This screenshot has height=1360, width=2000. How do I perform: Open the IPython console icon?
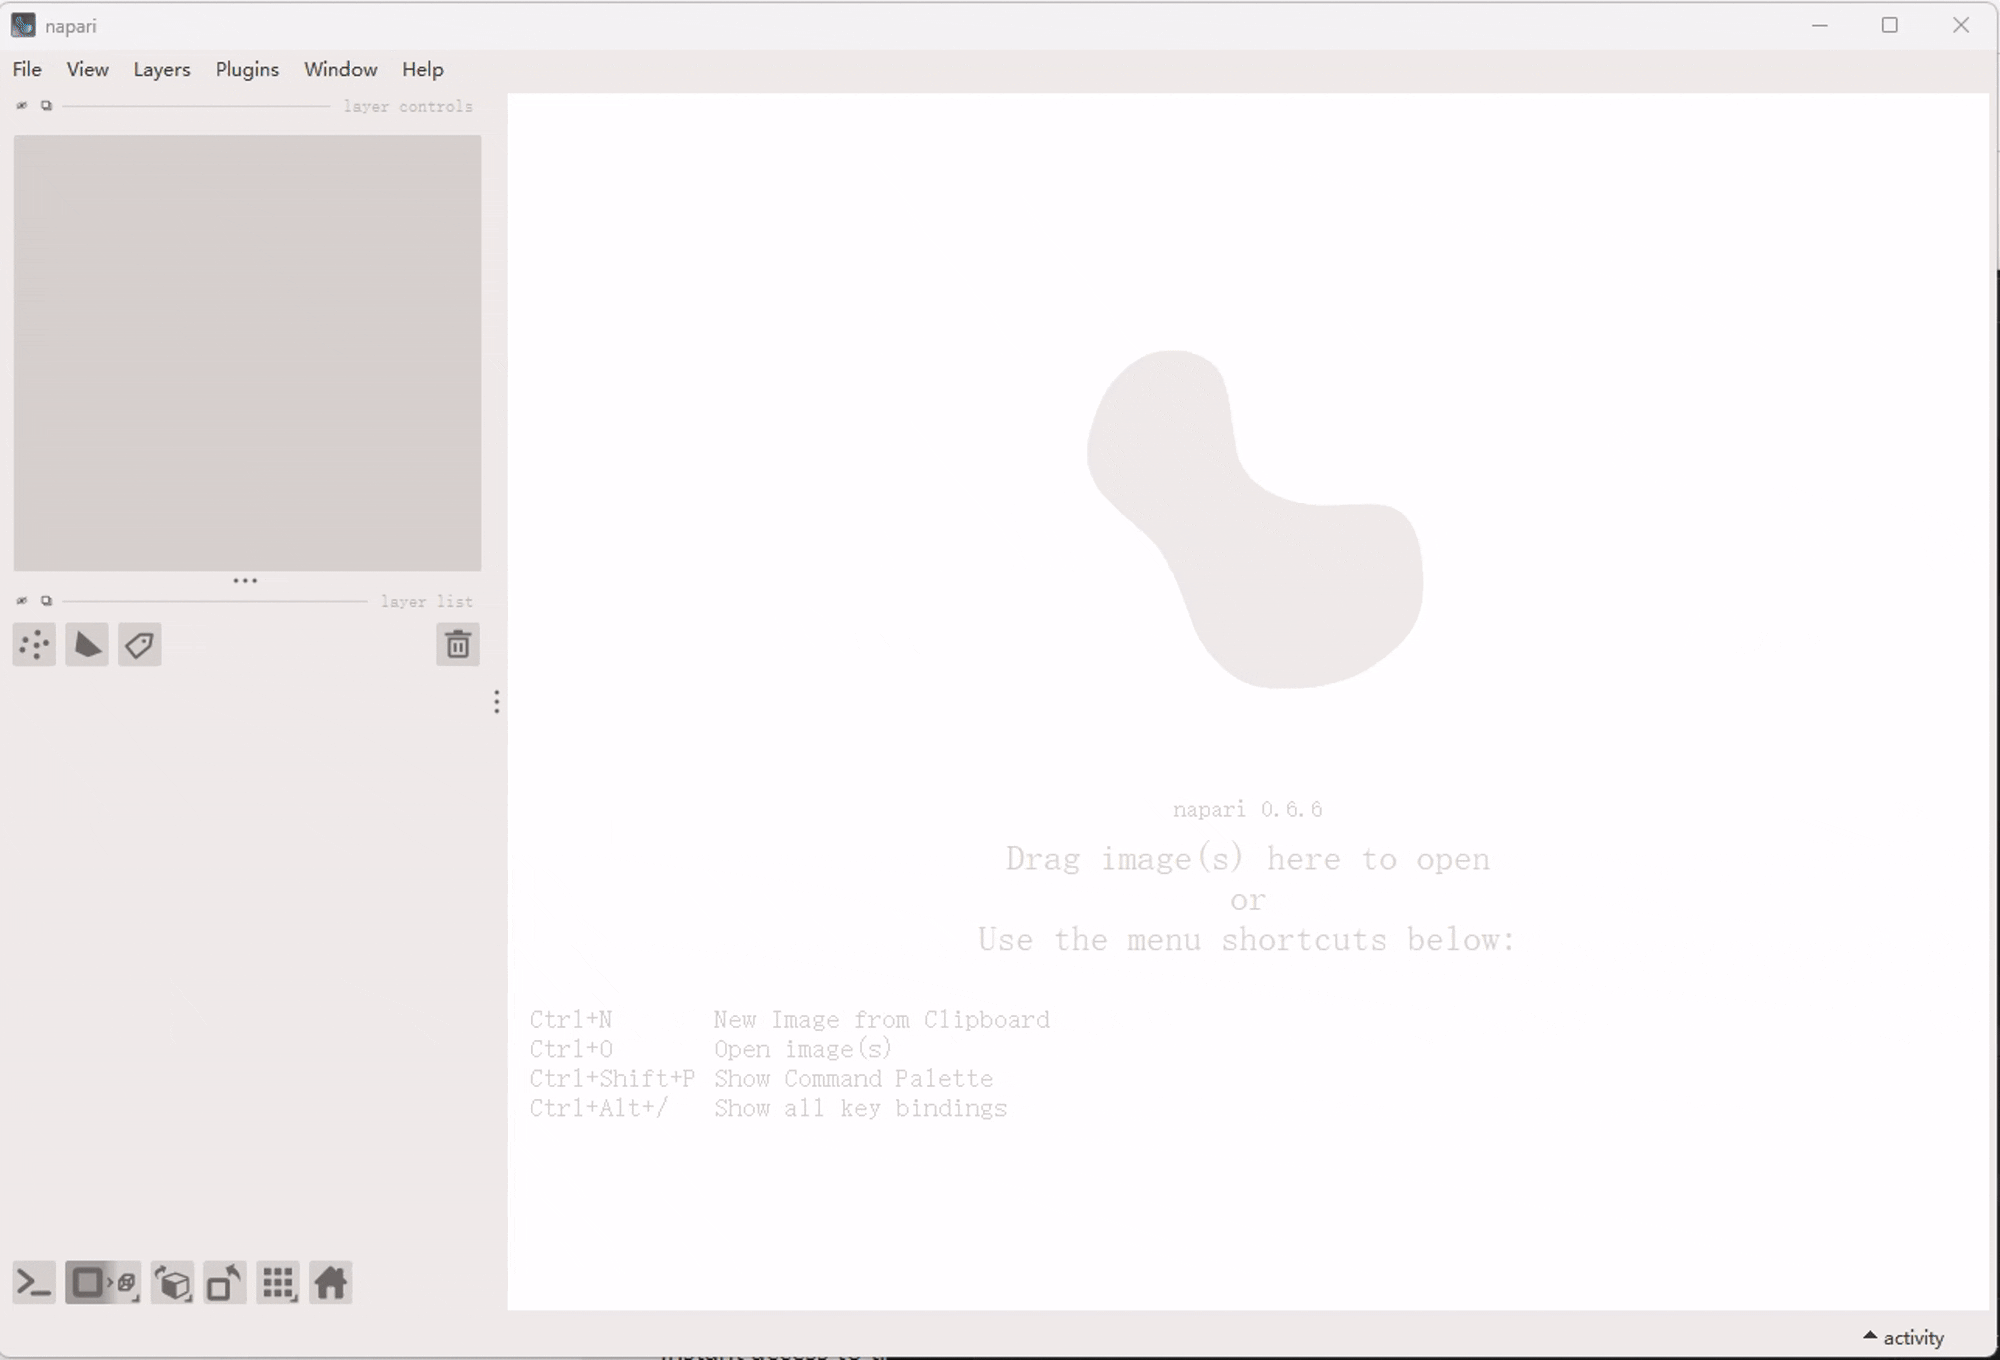coord(34,1283)
